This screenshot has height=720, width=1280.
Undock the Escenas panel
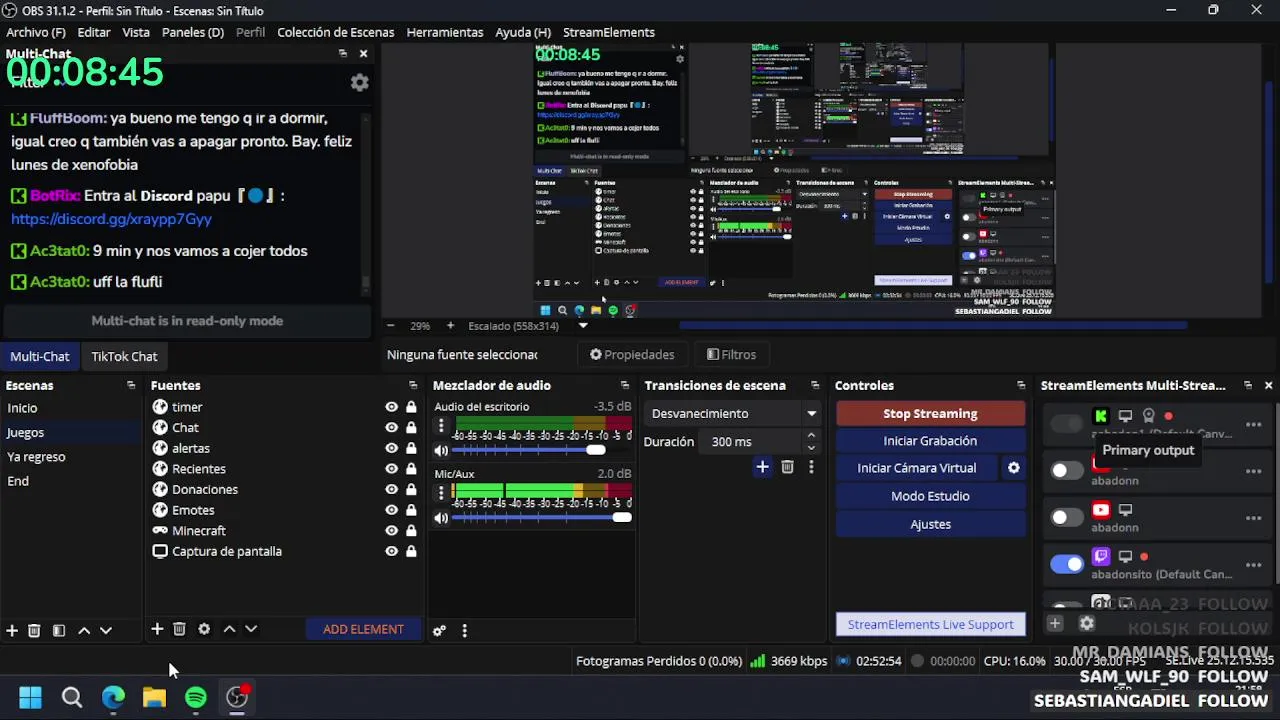(x=130, y=385)
